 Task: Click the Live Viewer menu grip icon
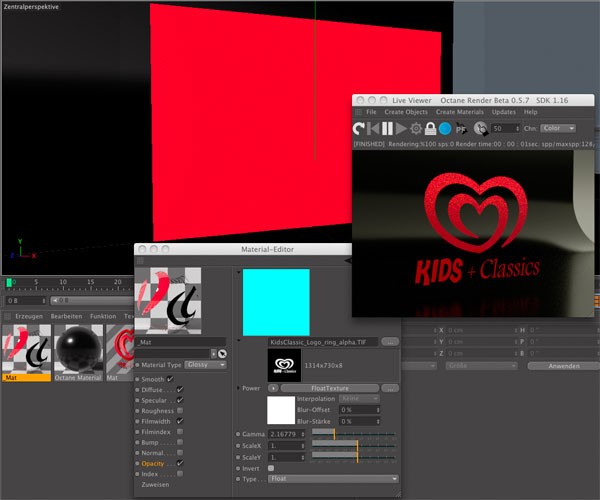pyautogui.click(x=359, y=112)
